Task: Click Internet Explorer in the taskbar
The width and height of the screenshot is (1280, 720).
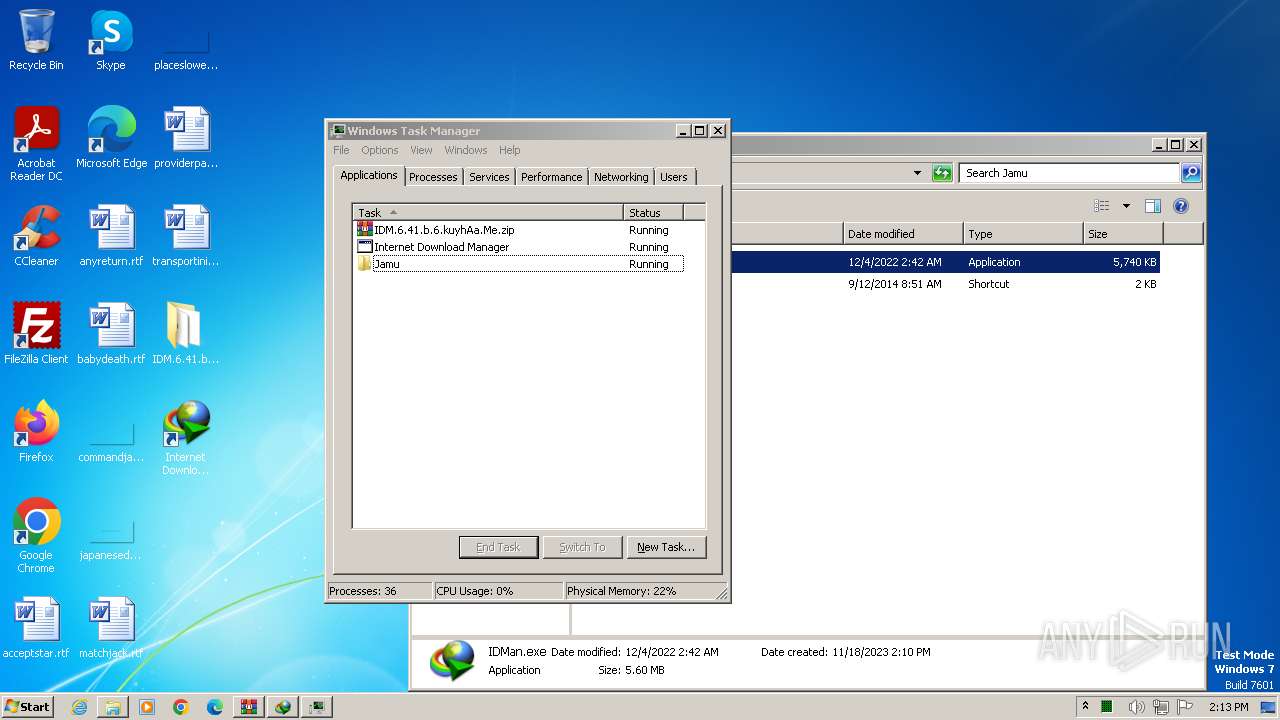Action: click(79, 707)
